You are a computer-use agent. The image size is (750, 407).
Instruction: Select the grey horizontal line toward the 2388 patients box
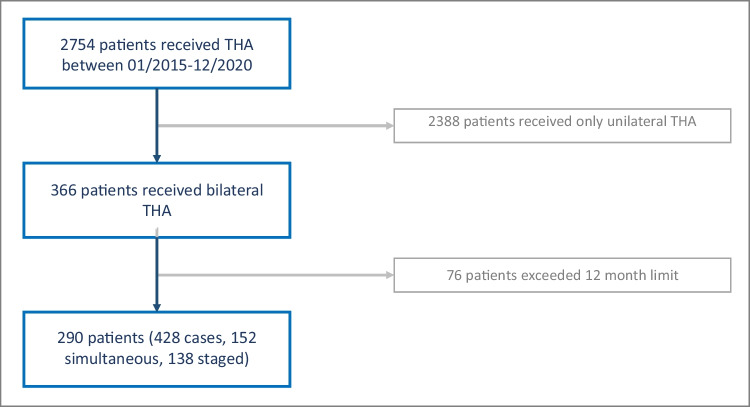pos(270,125)
